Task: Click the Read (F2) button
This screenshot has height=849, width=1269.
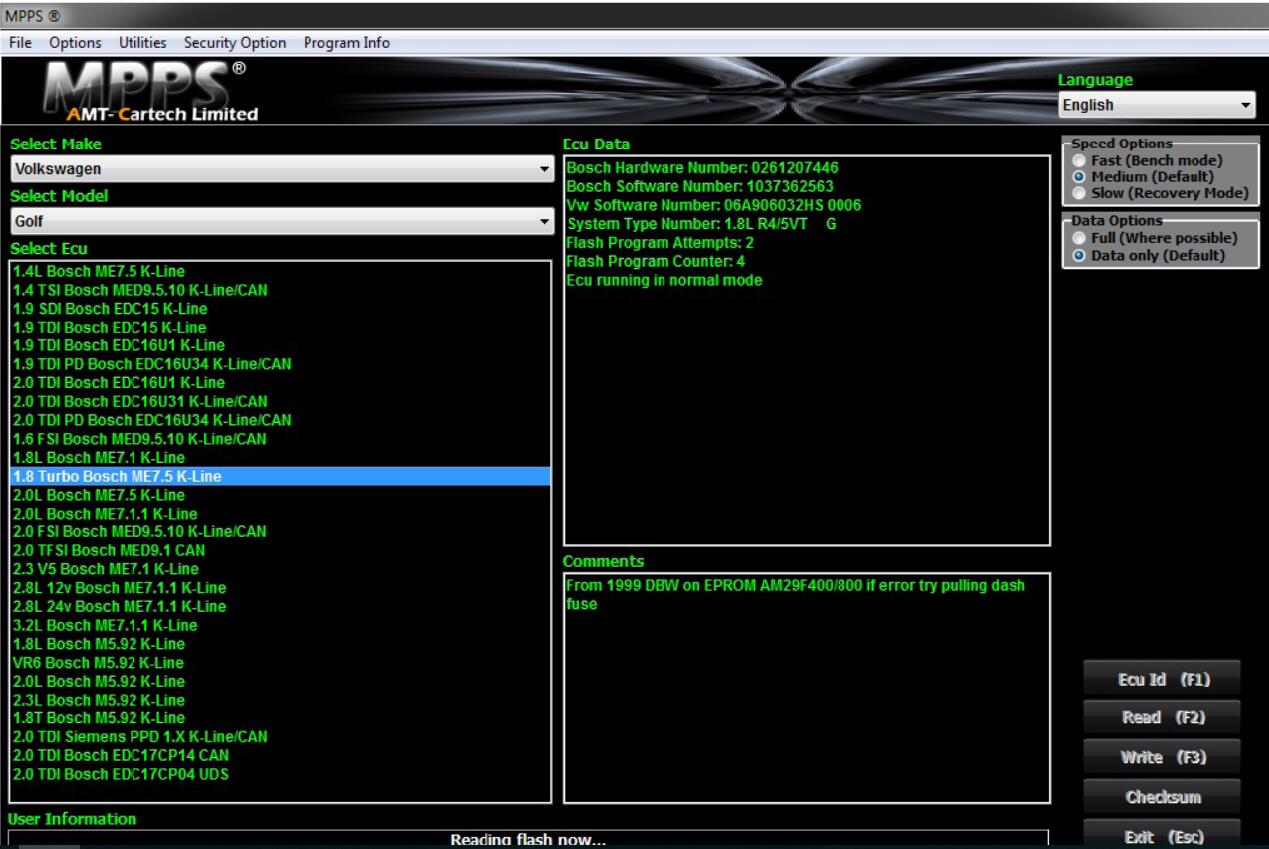Action: coord(1161,718)
